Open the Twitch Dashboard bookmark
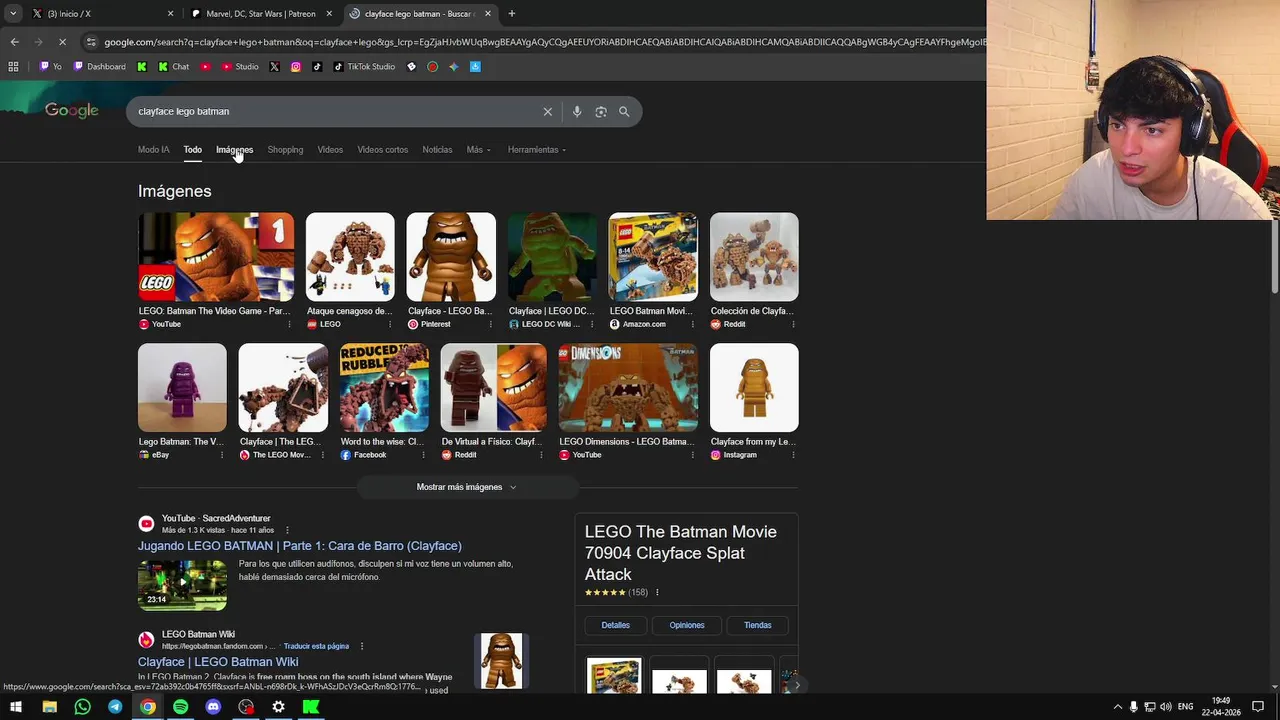The image size is (1280, 720). pyautogui.click(x=100, y=67)
